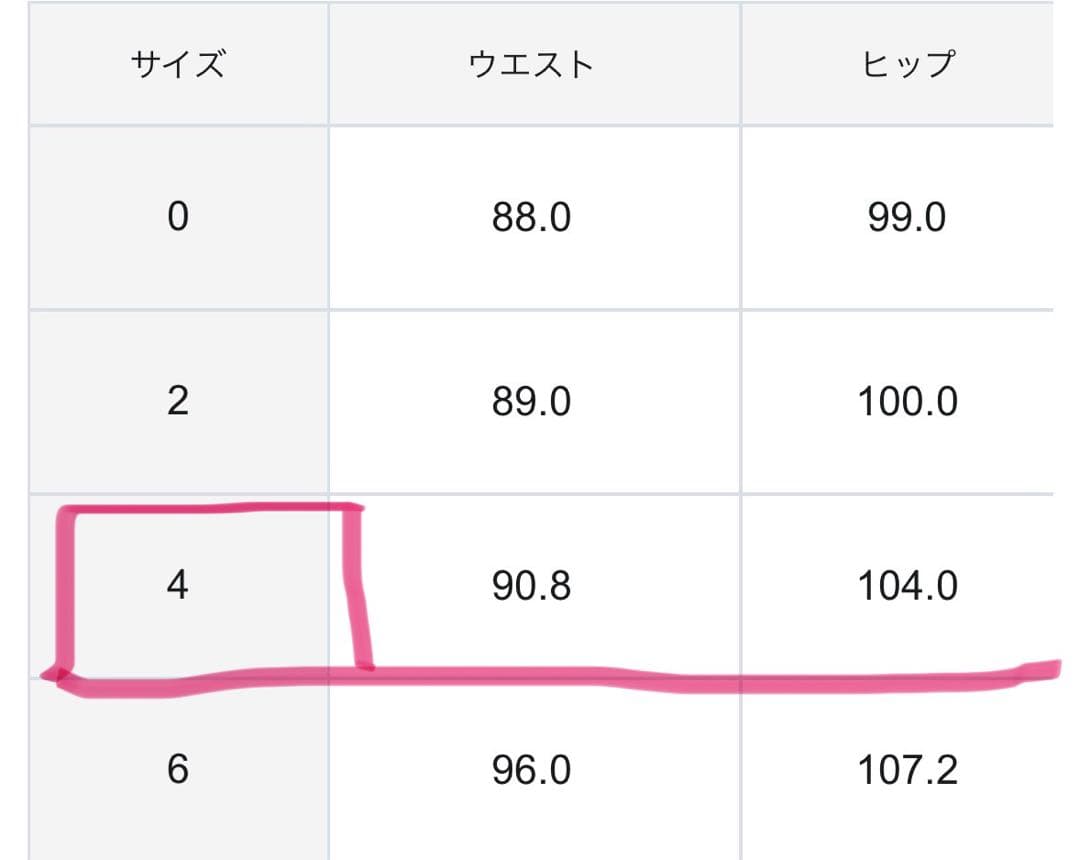Click the ヒップ column header
Screen dimensions: 1080x860
click(x=907, y=65)
